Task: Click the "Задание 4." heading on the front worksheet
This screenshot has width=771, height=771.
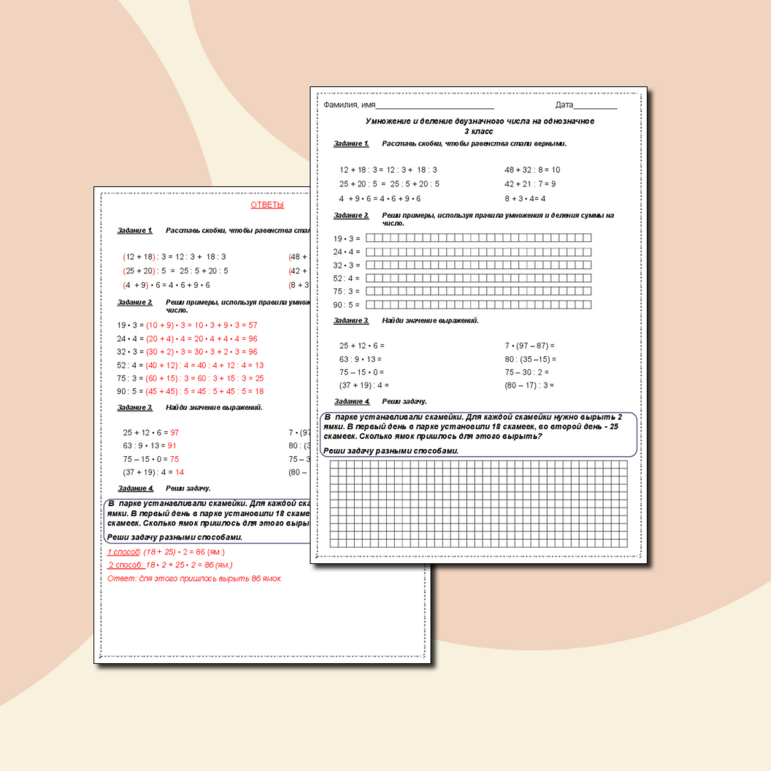Action: 351,400
